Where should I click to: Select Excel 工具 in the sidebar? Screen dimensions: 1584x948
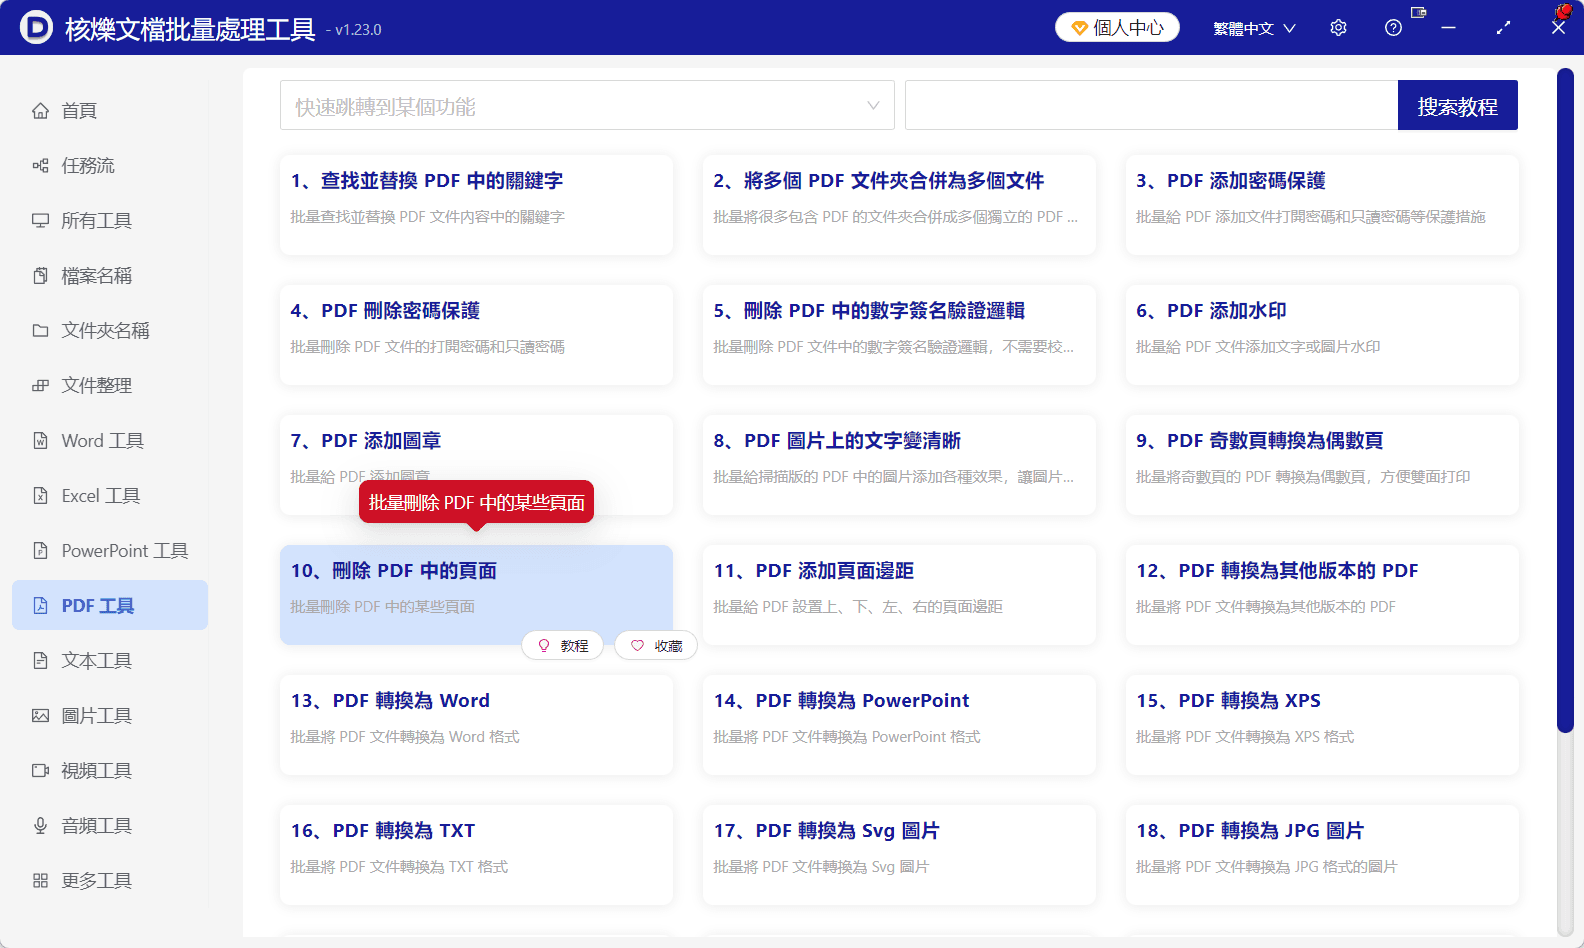[x=110, y=496]
